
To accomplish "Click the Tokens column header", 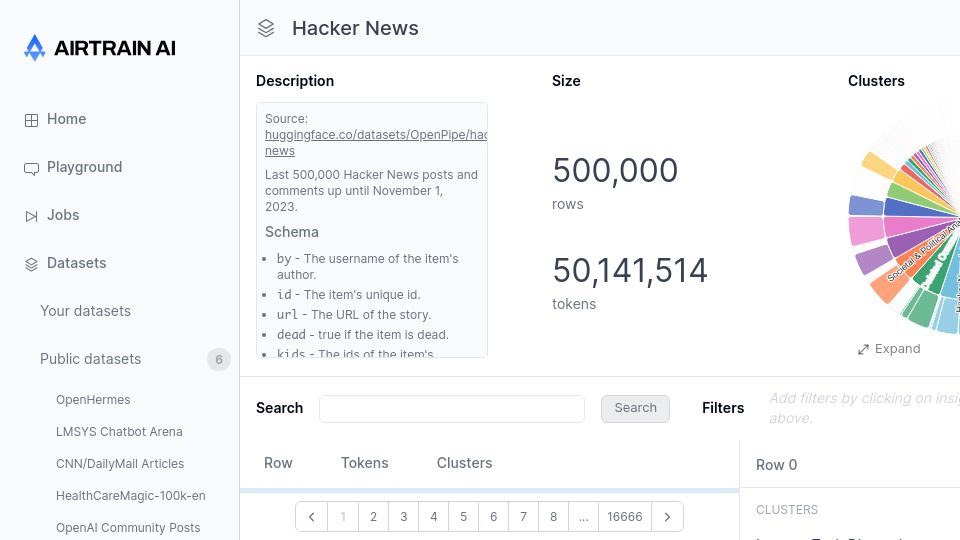I will pos(364,463).
